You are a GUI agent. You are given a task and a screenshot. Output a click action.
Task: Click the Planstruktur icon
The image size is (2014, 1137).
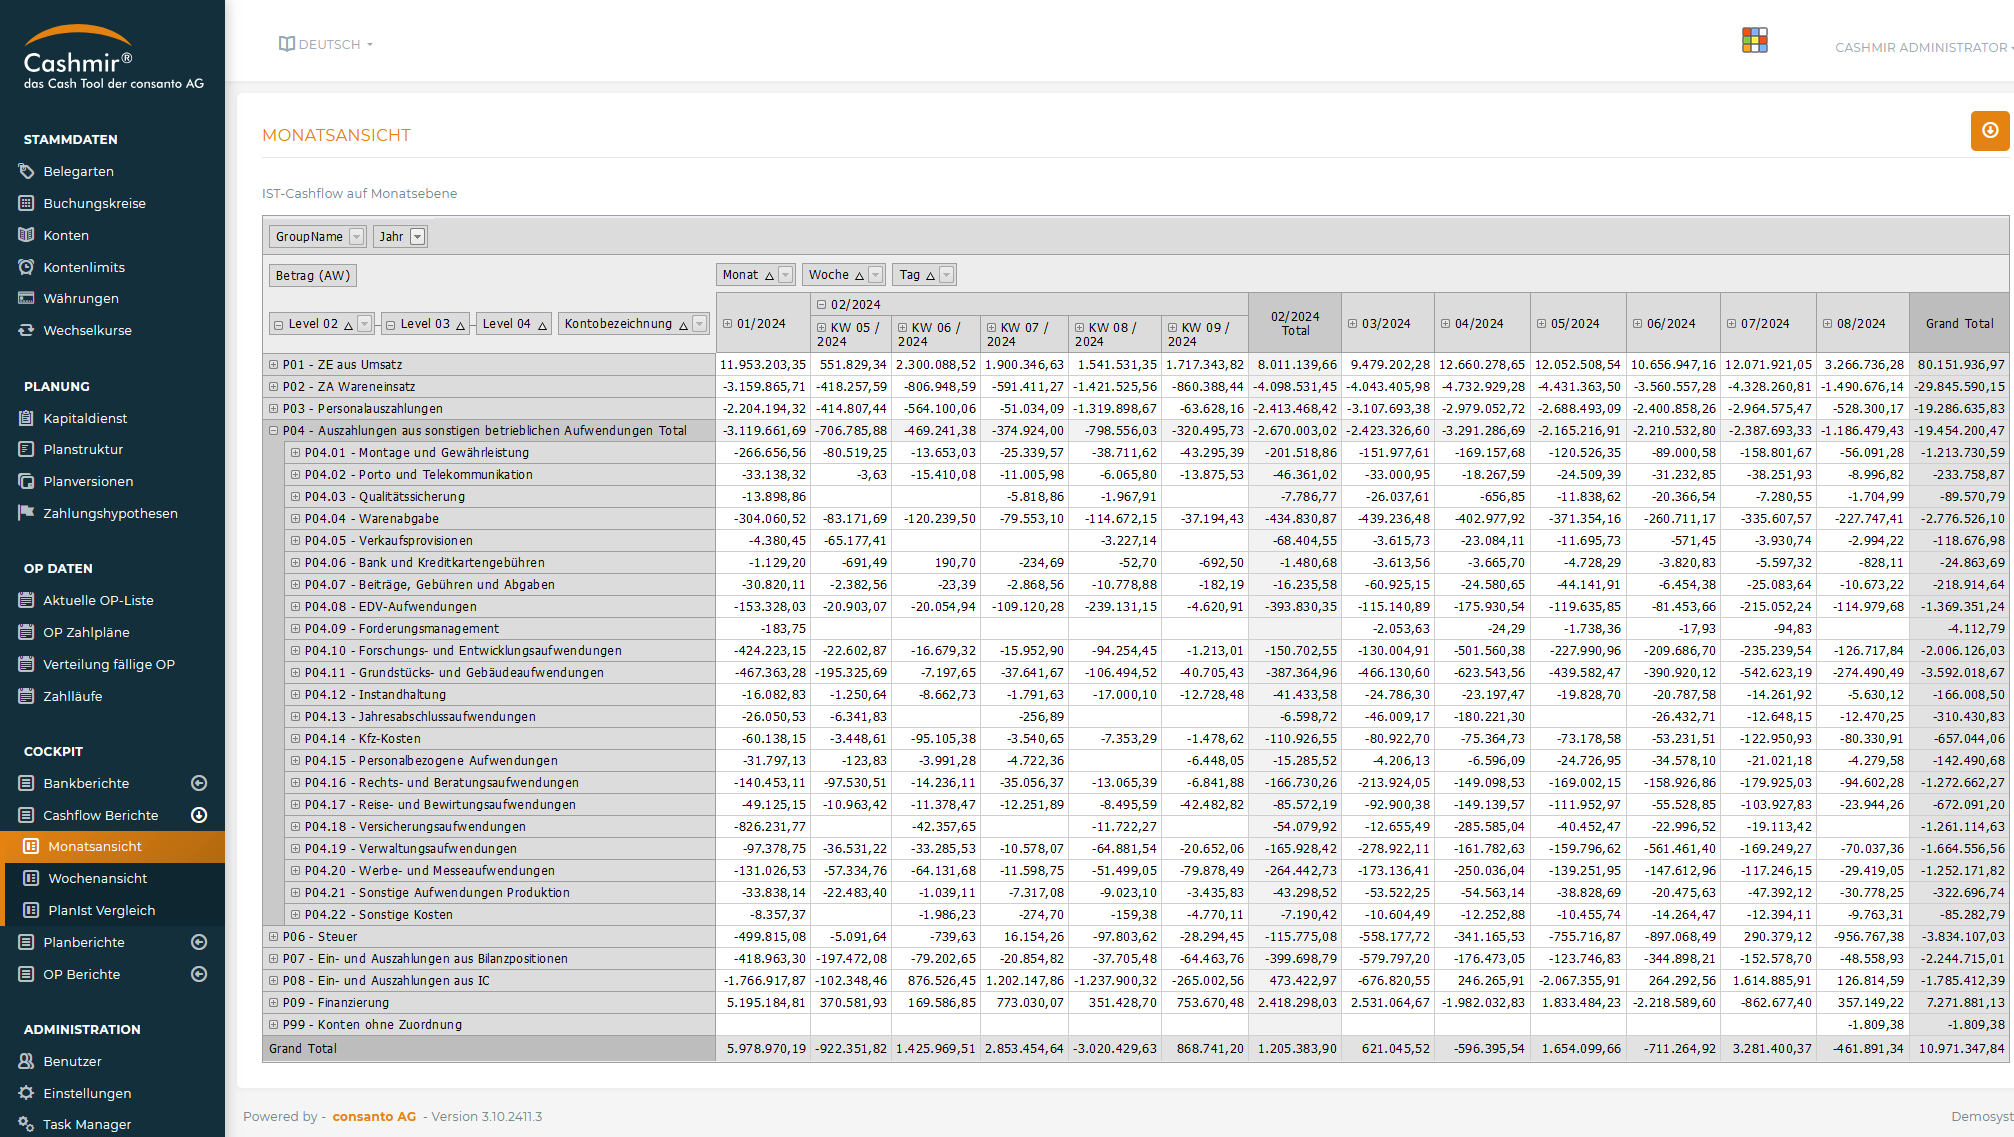click(x=26, y=449)
